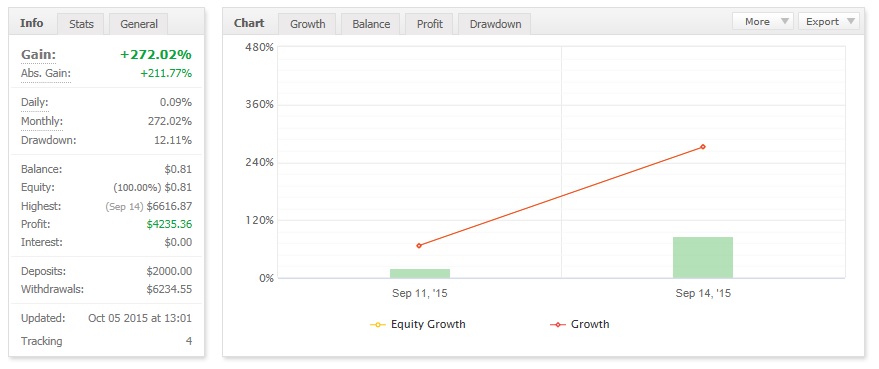Switch to the Stats tab

coord(81,24)
